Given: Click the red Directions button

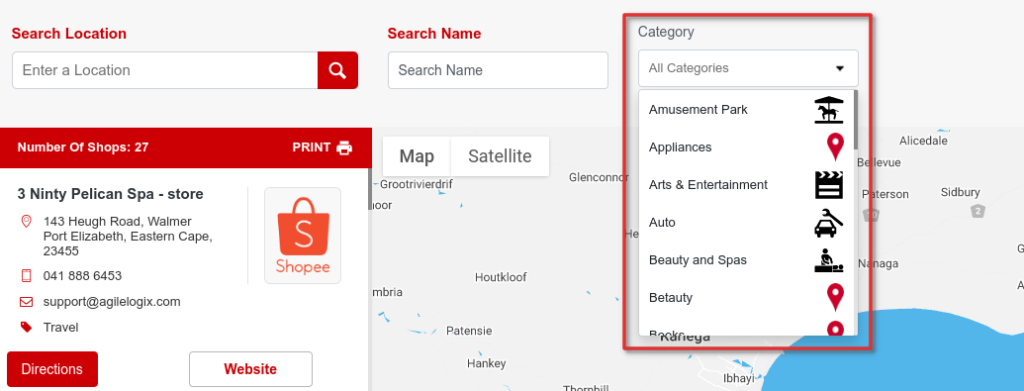Looking at the screenshot, I should point(52,369).
